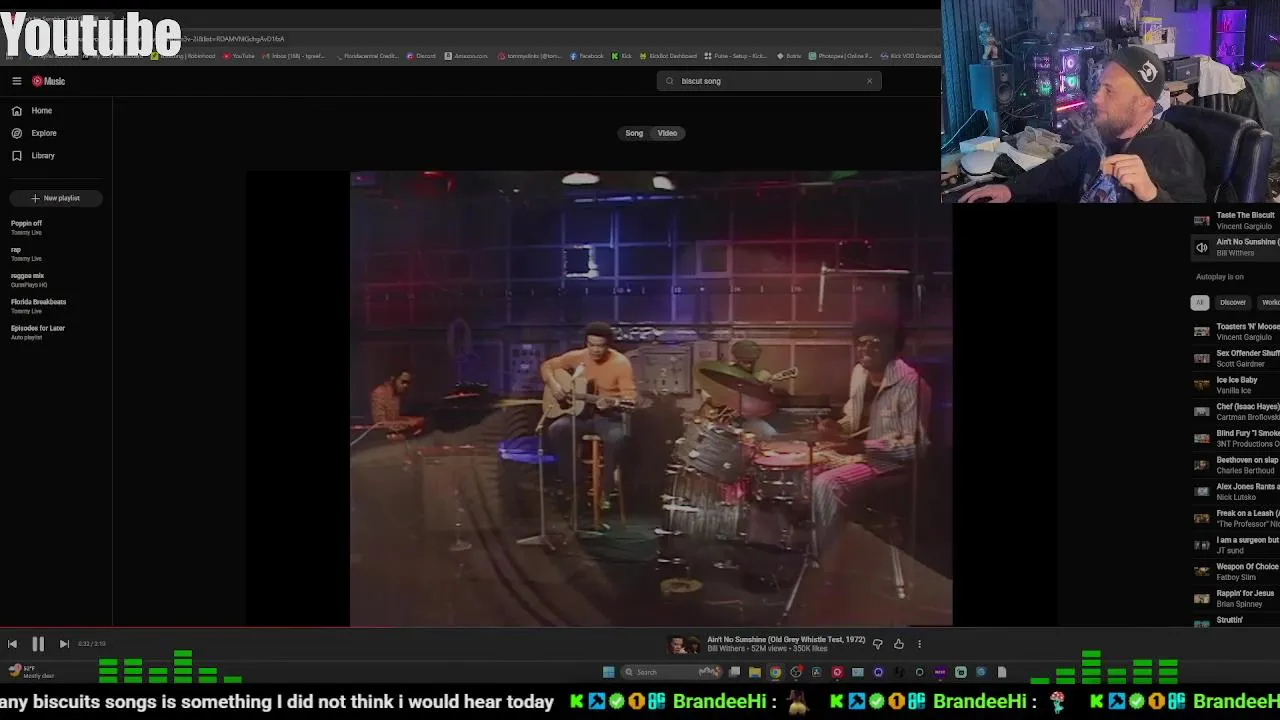The image size is (1280, 720).
Task: Click the search magnifier icon
Action: pos(669,81)
